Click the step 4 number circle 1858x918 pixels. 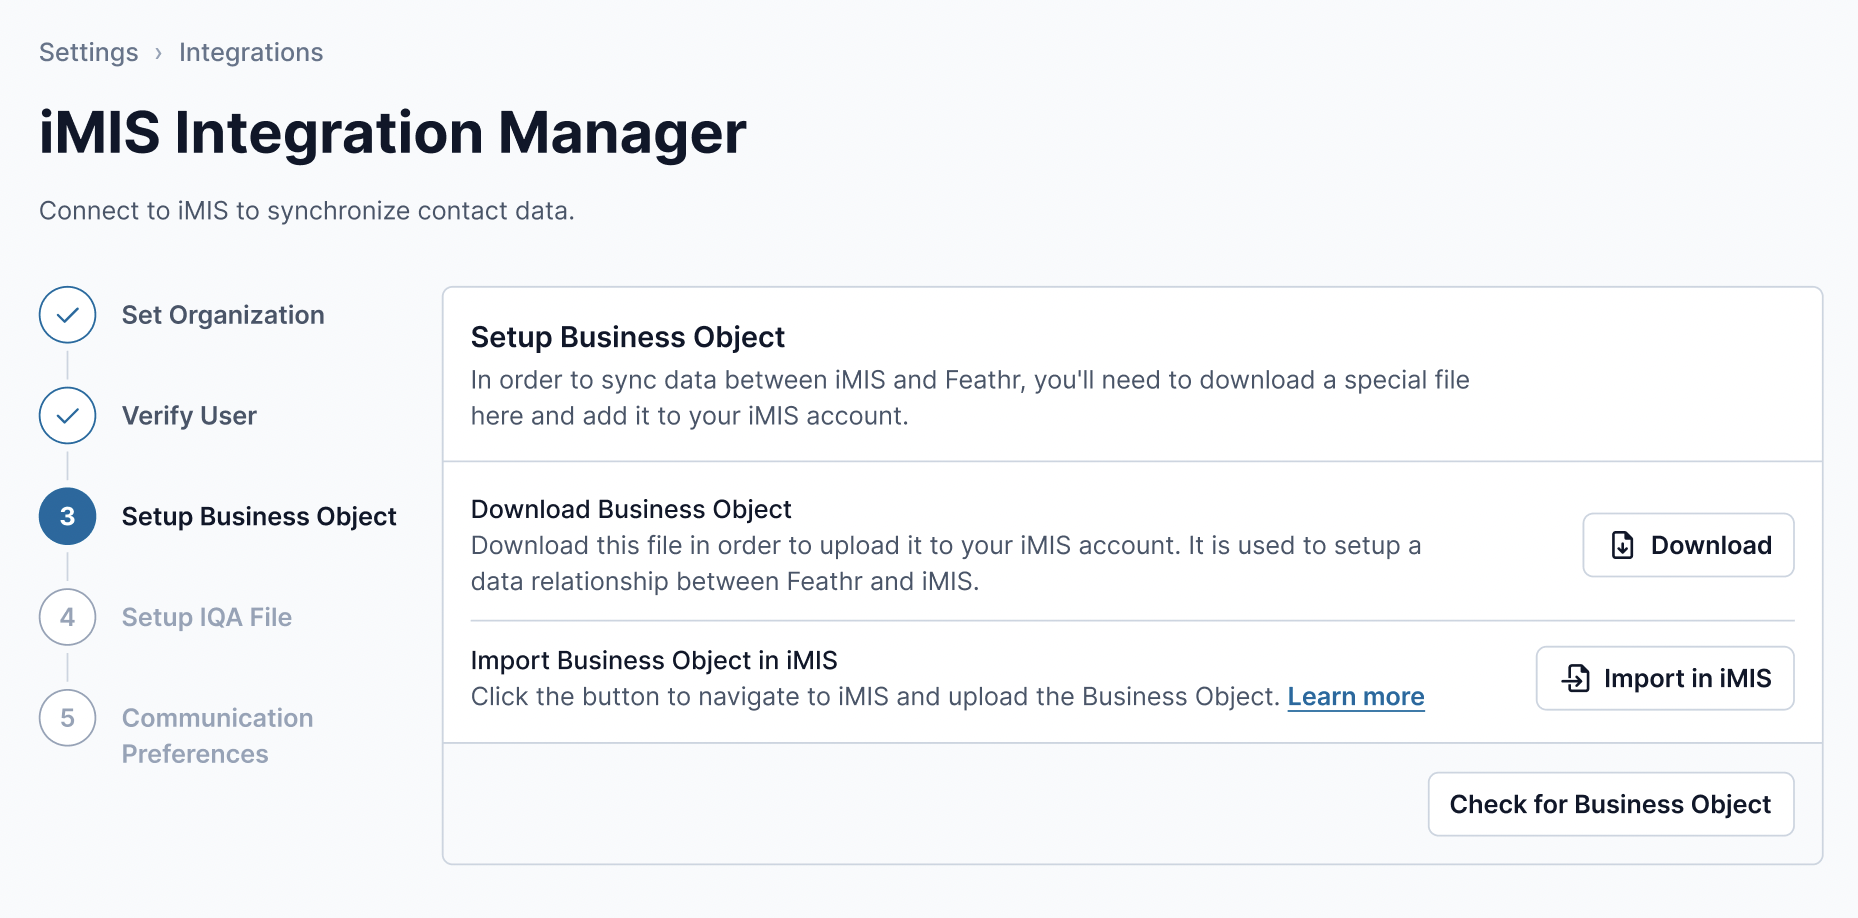pyautogui.click(x=67, y=617)
